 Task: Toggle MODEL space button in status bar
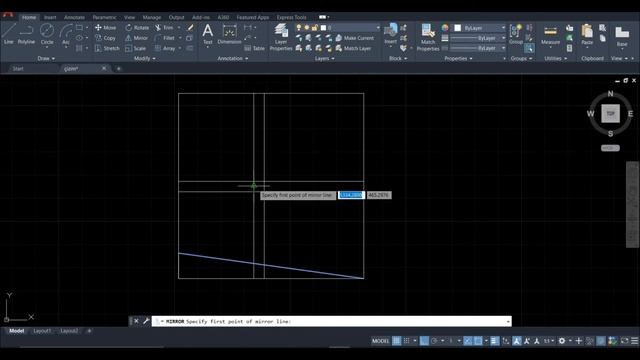point(380,341)
